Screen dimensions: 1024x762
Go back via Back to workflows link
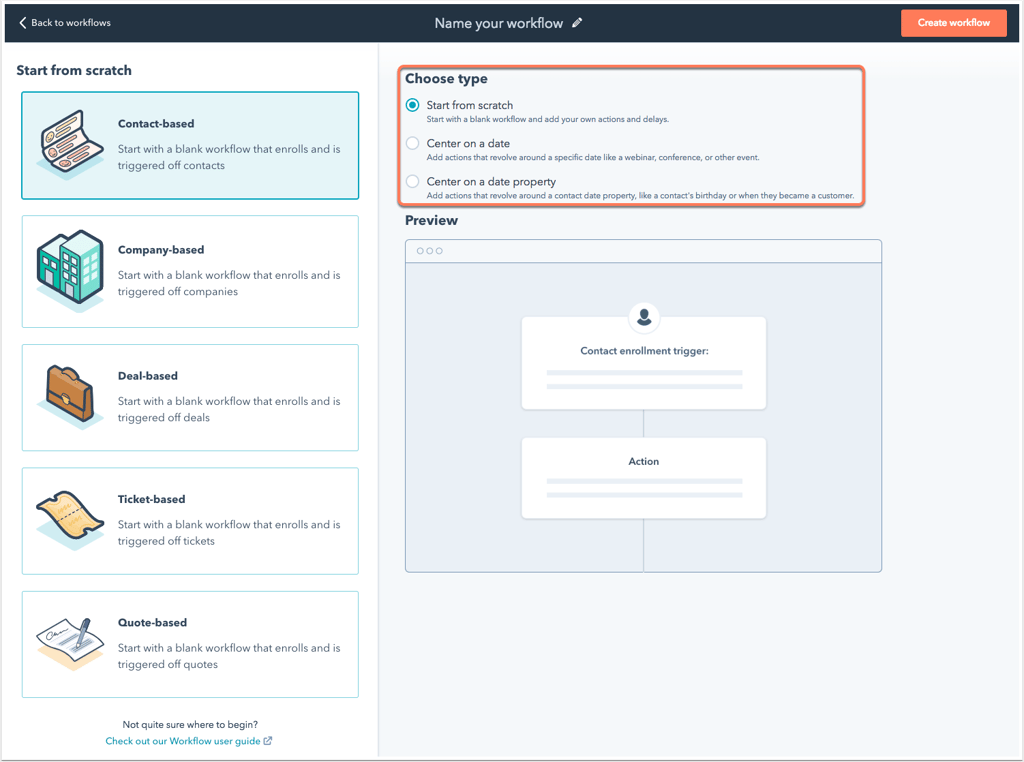tap(65, 23)
